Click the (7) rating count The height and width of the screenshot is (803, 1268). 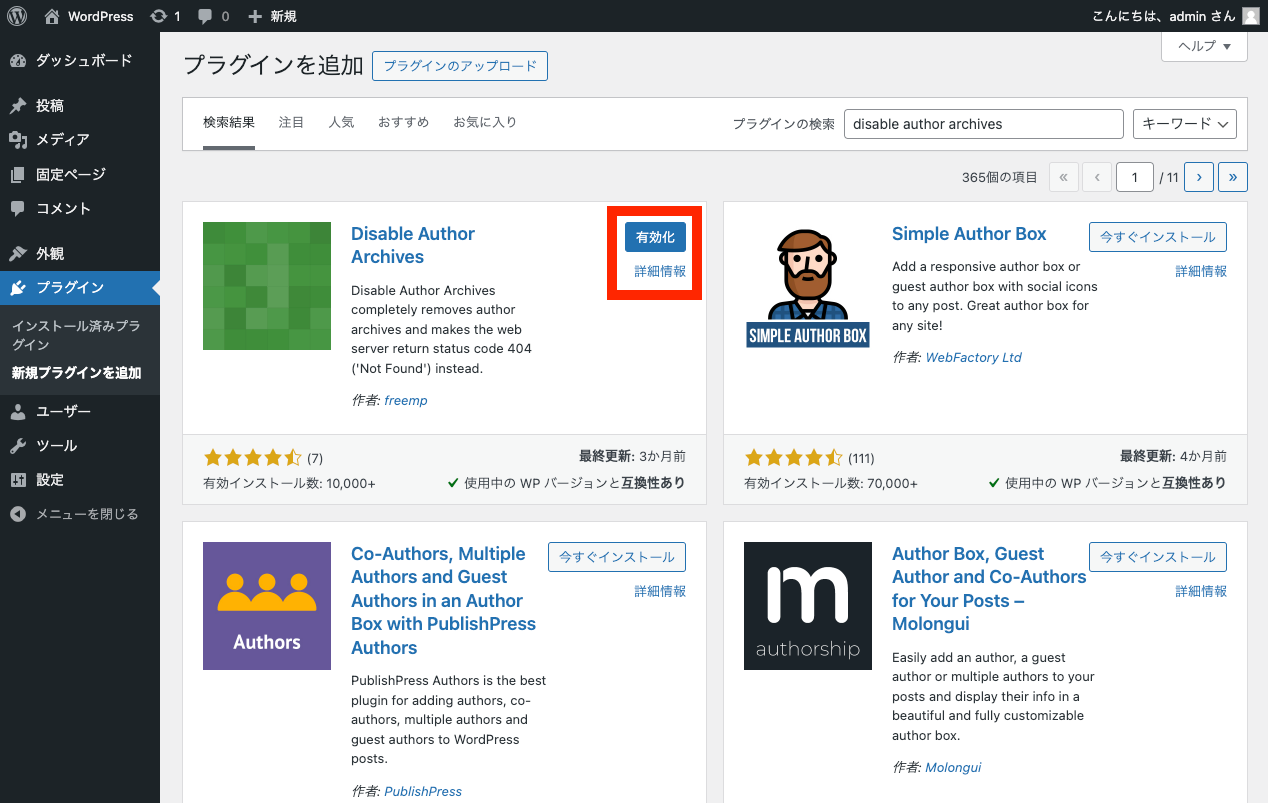coord(315,459)
